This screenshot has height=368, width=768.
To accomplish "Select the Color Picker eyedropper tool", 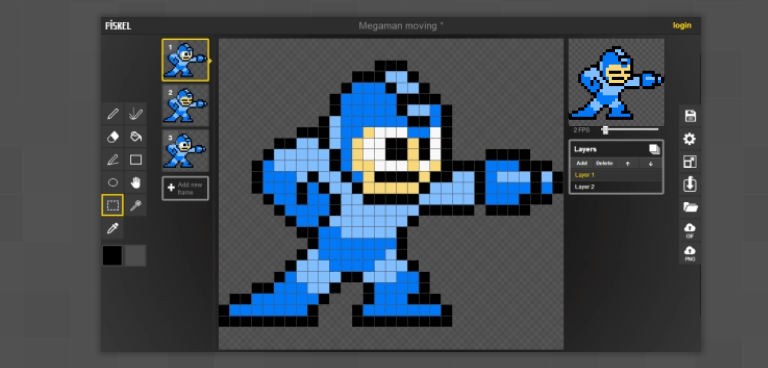I will tap(113, 228).
